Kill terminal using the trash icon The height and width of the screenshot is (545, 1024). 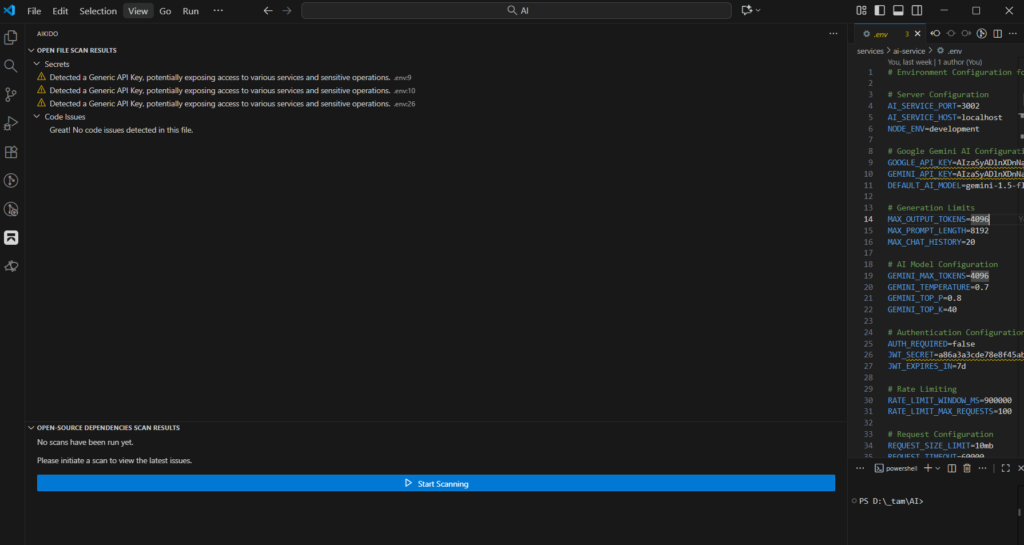pyautogui.click(x=968, y=468)
